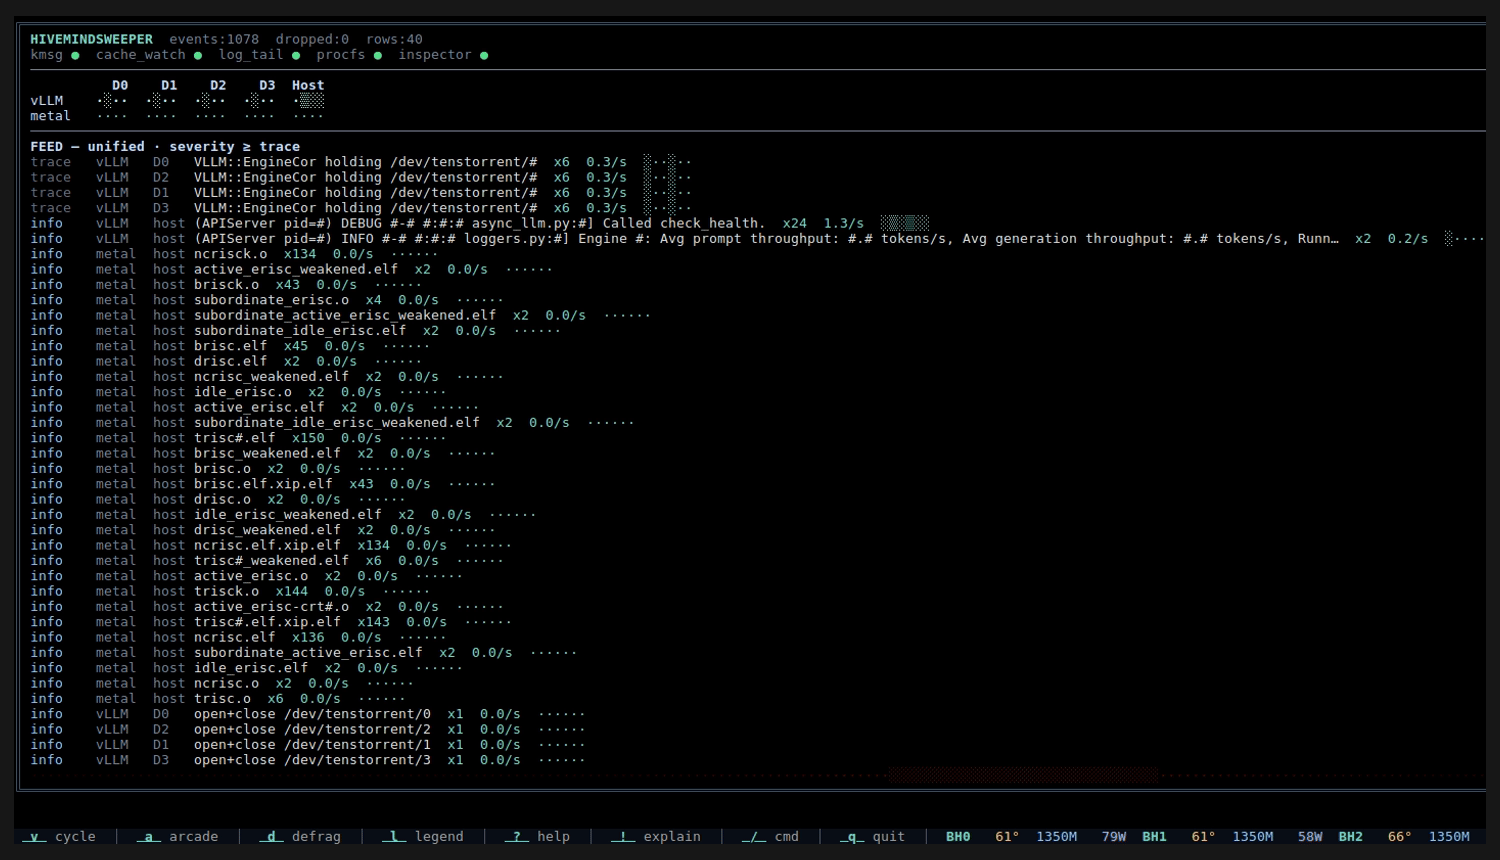Select the 'open+close /dev/tenstorrent/3' row
Screen dimensions: 1500x860
[x=308, y=760]
